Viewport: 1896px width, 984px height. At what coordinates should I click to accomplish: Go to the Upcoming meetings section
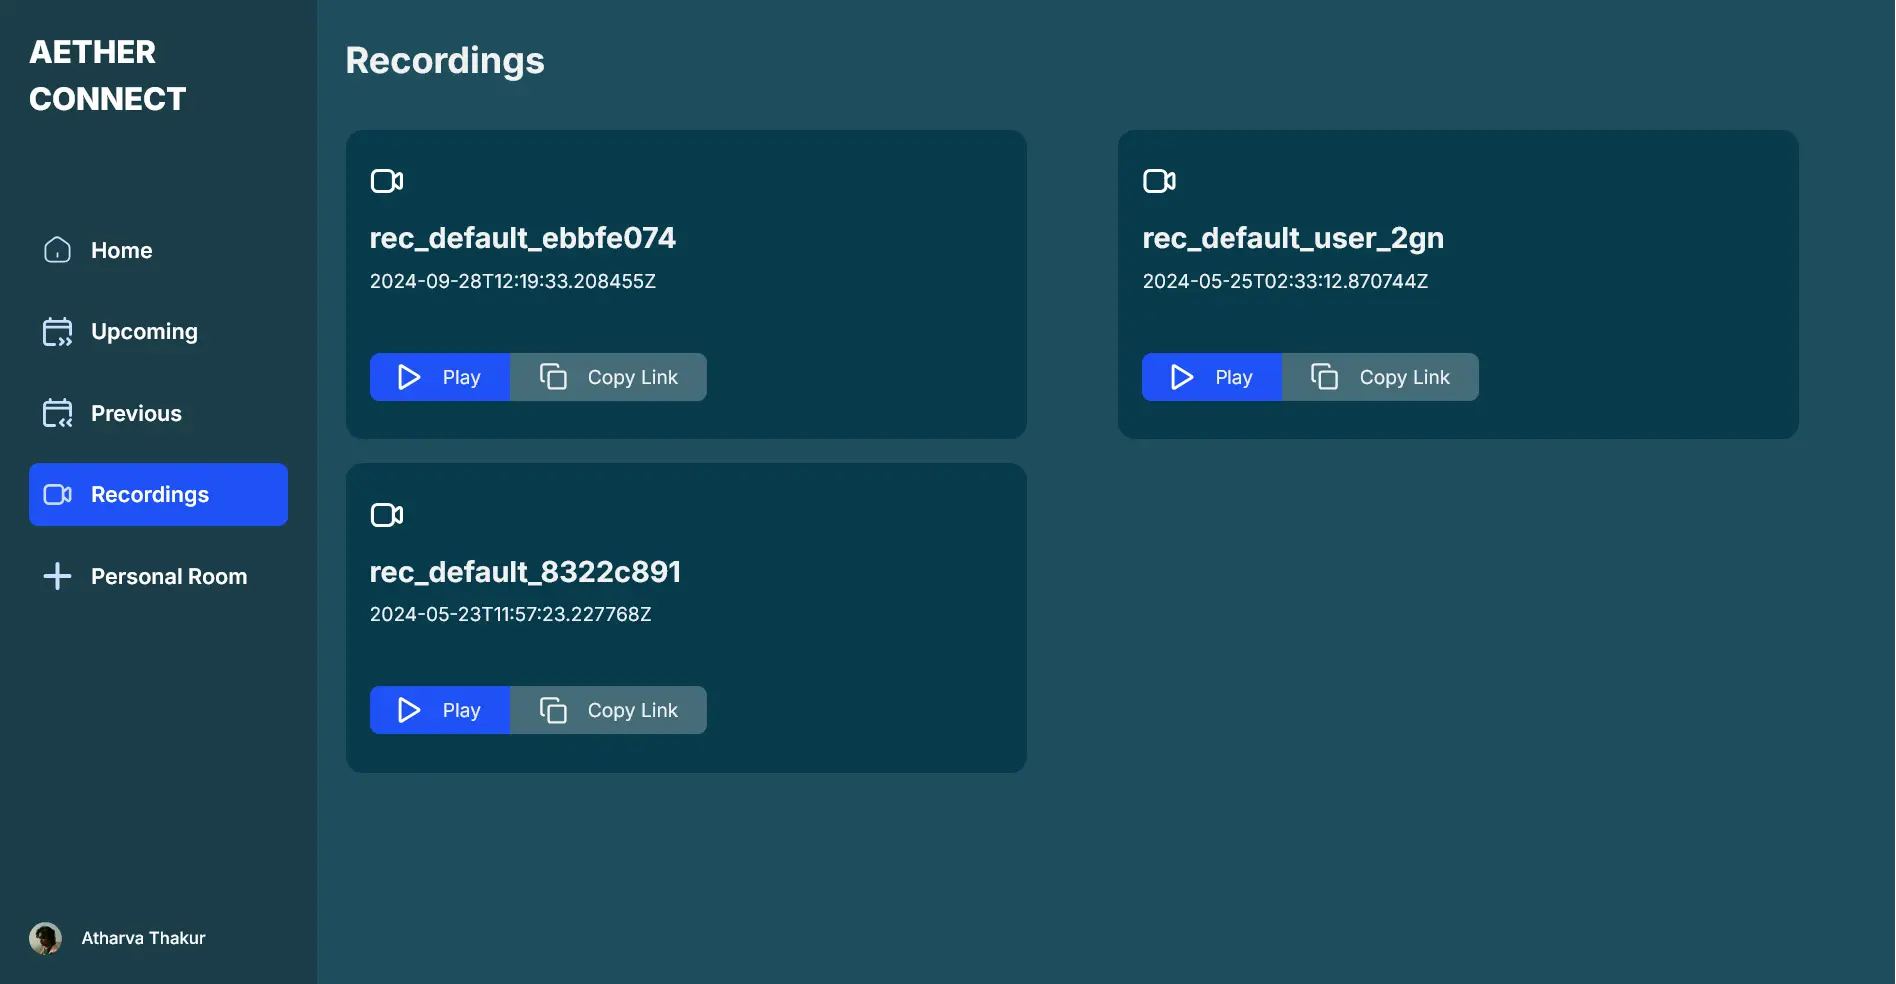click(x=144, y=332)
